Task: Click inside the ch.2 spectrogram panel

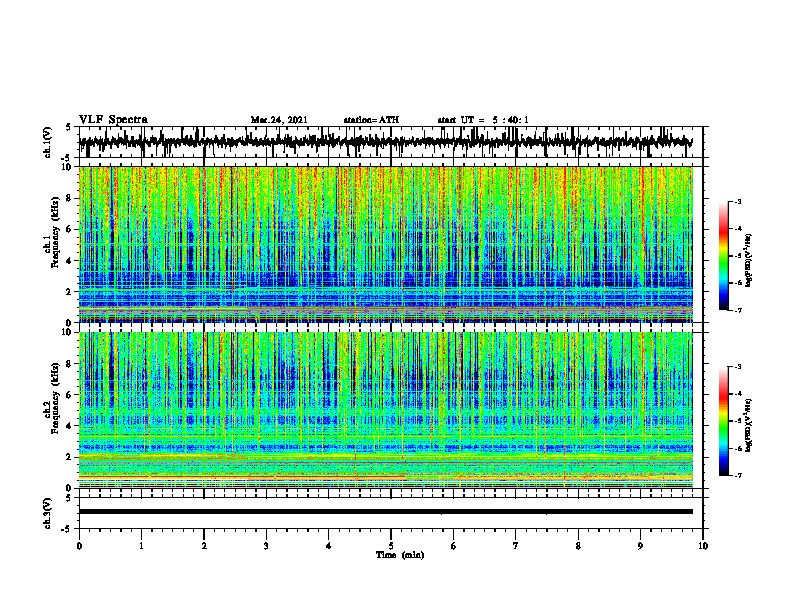Action: [x=385, y=410]
